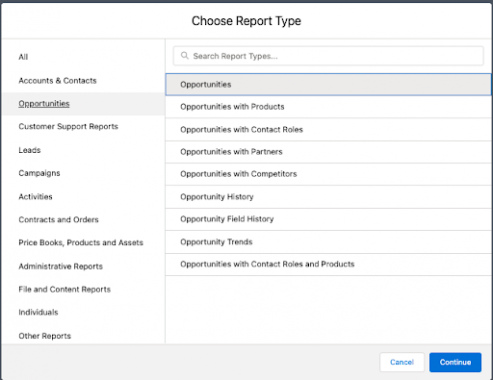
Task: Click the search magnifier icon
Action: pos(184,56)
